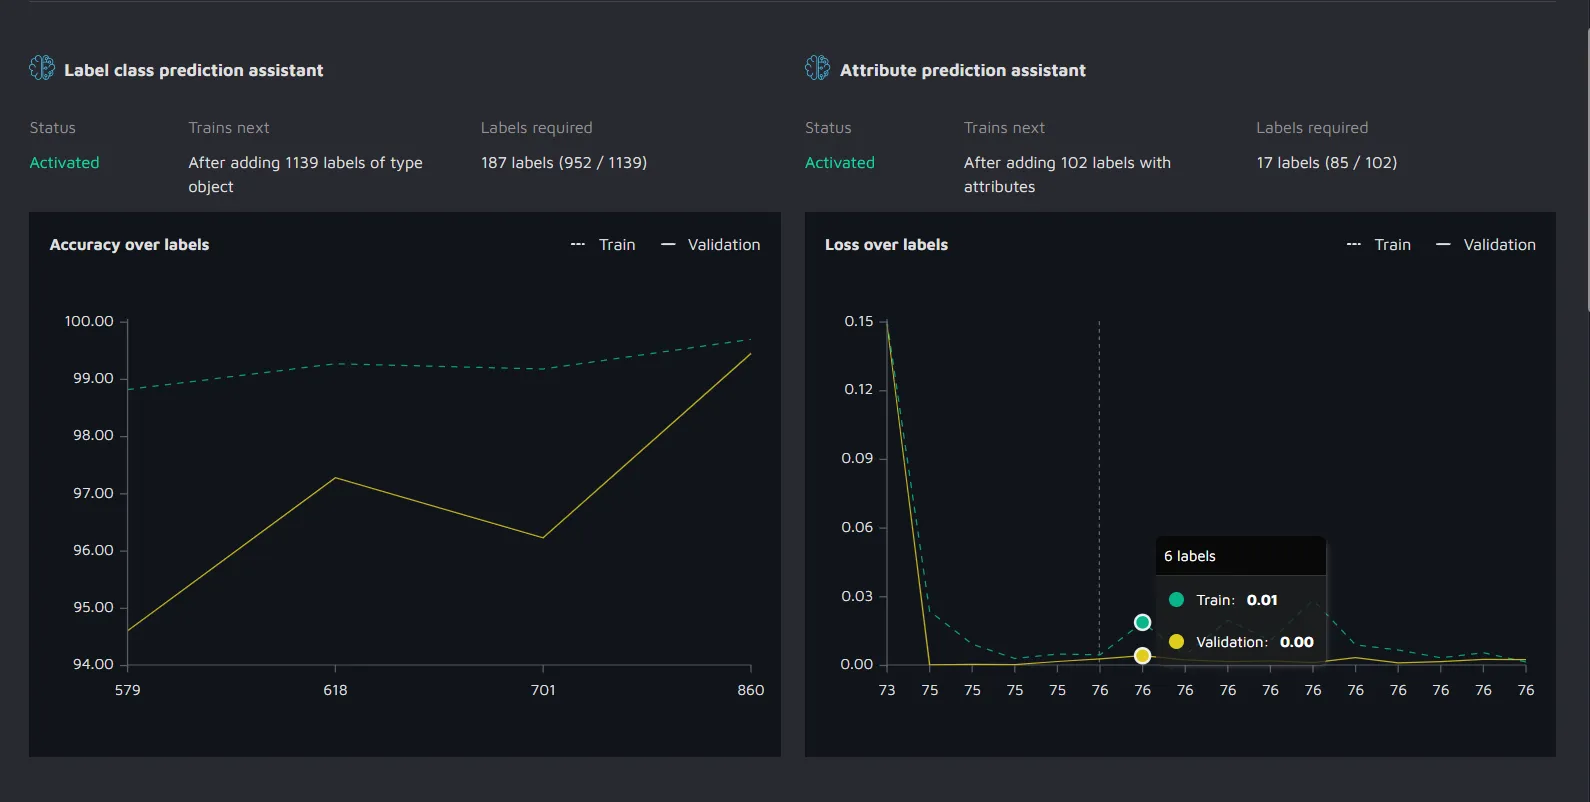The width and height of the screenshot is (1590, 802).
Task: Click the Accuracy over labels chart title
Action: coord(130,245)
